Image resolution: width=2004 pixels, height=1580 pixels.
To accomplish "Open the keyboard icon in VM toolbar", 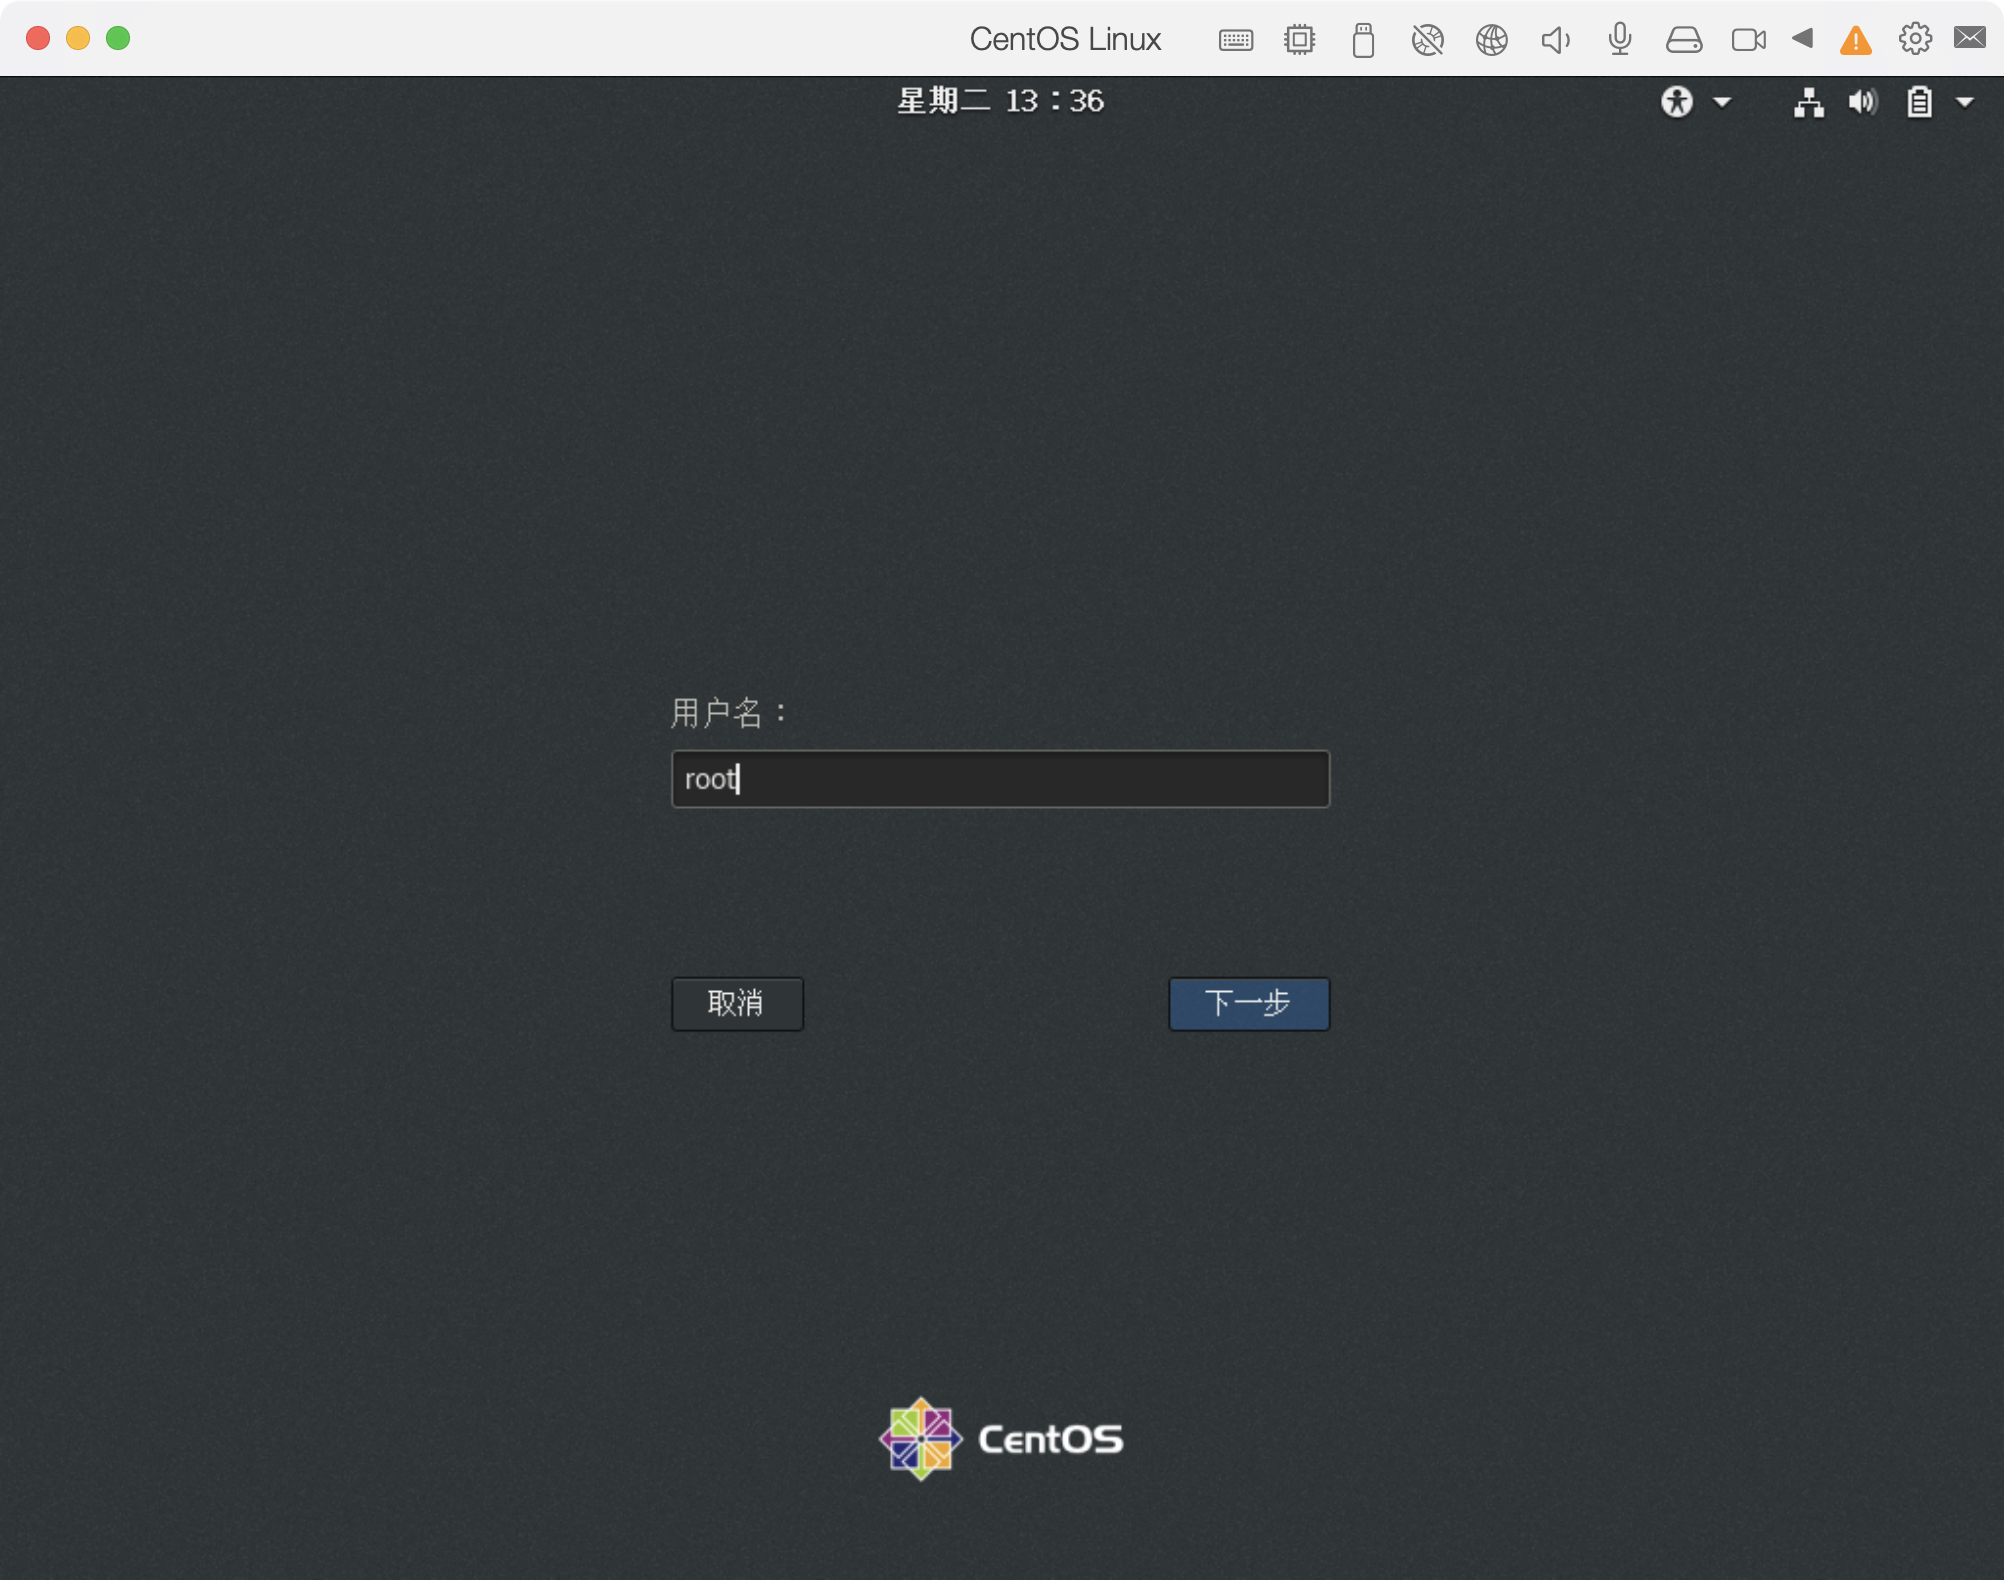I will tap(1236, 40).
